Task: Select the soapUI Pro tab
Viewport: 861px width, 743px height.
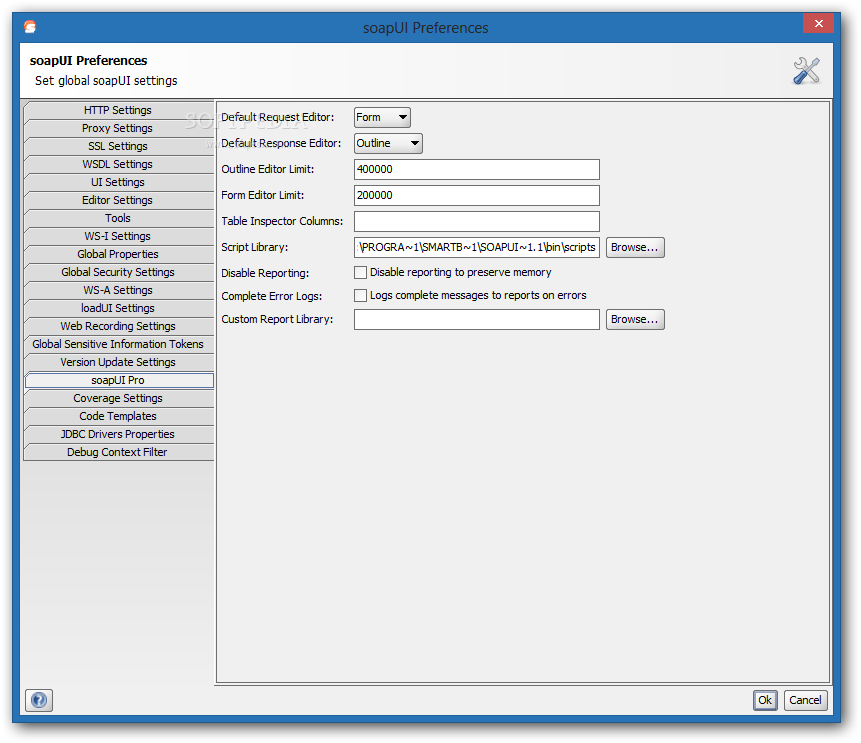Action: (x=119, y=381)
